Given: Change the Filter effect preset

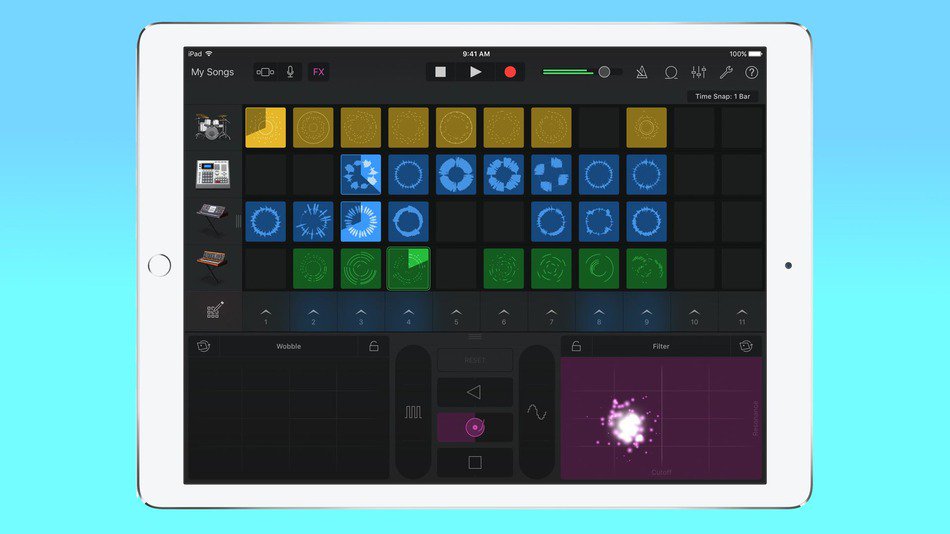Looking at the screenshot, I should [x=661, y=346].
